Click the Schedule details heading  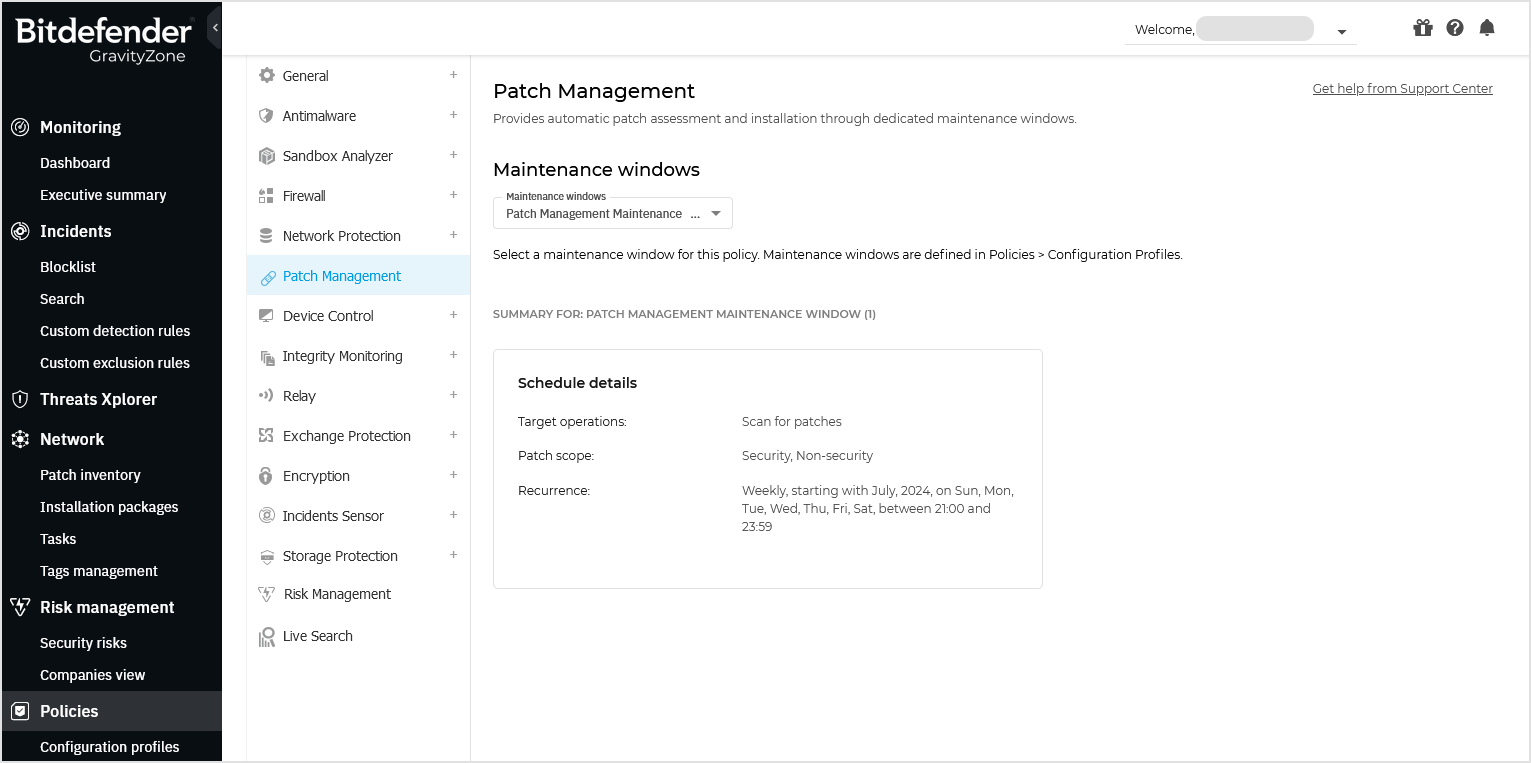577,383
